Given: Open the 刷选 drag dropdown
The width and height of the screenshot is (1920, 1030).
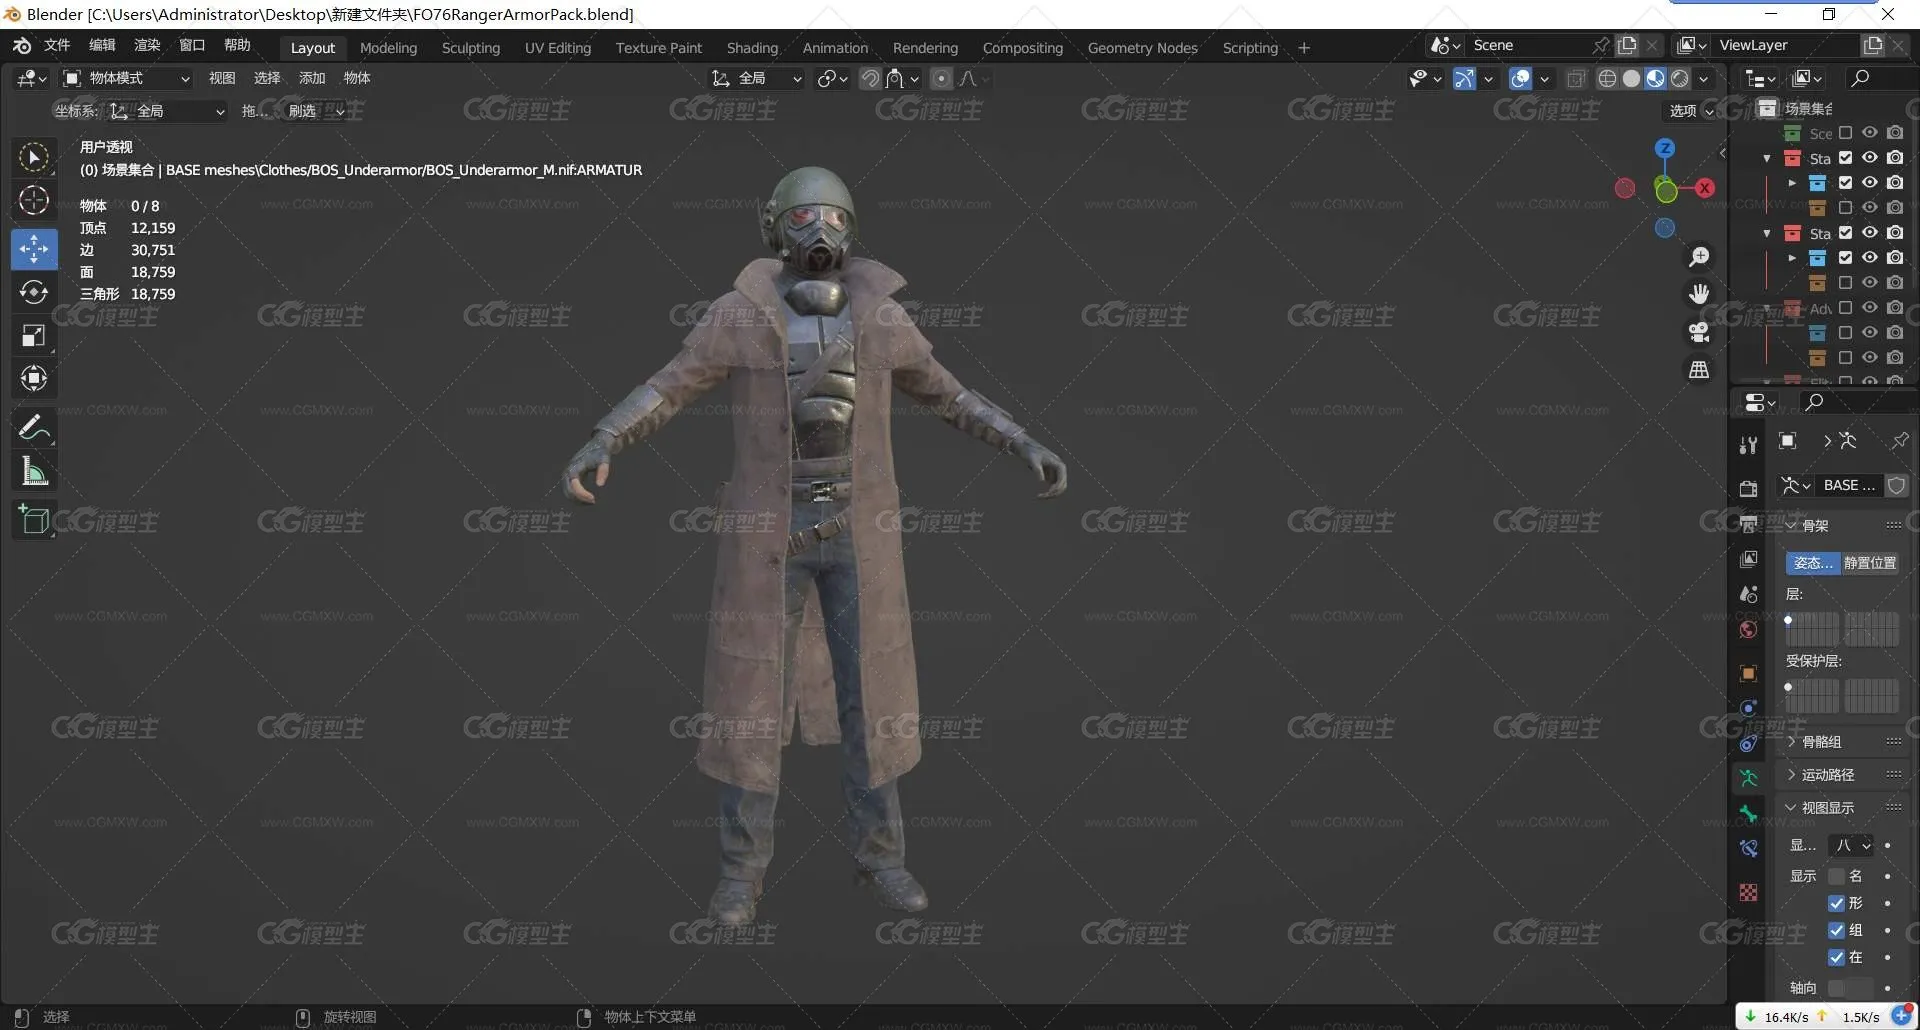Looking at the screenshot, I should coord(315,112).
